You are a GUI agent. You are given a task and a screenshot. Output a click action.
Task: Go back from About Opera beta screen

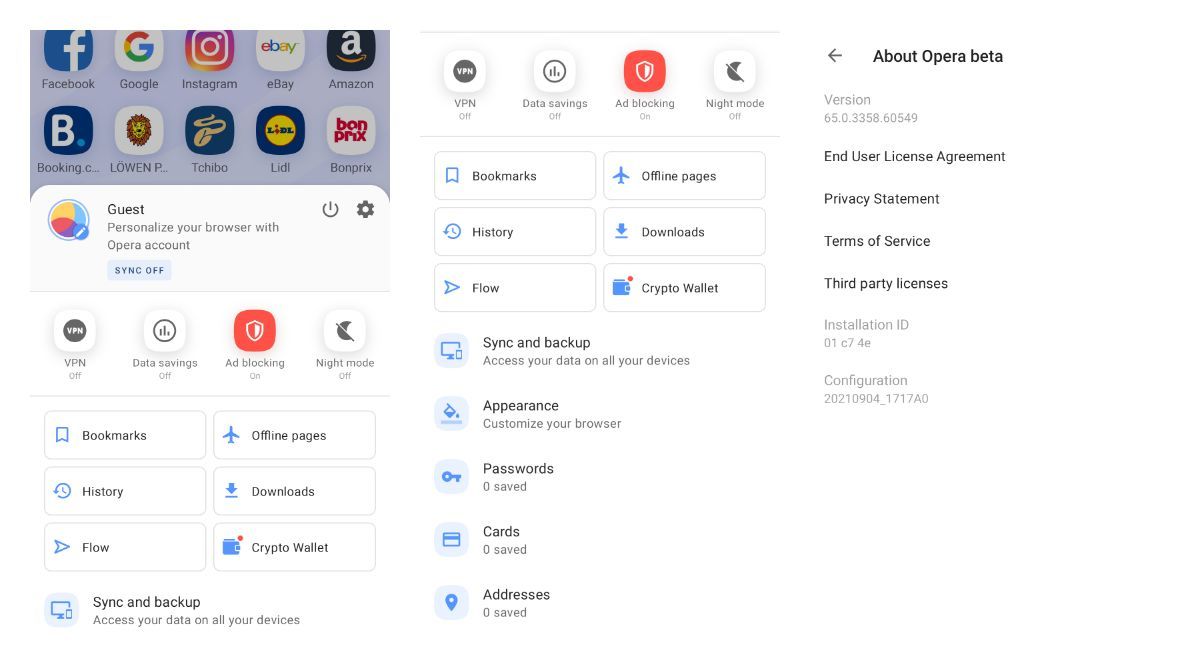[835, 56]
